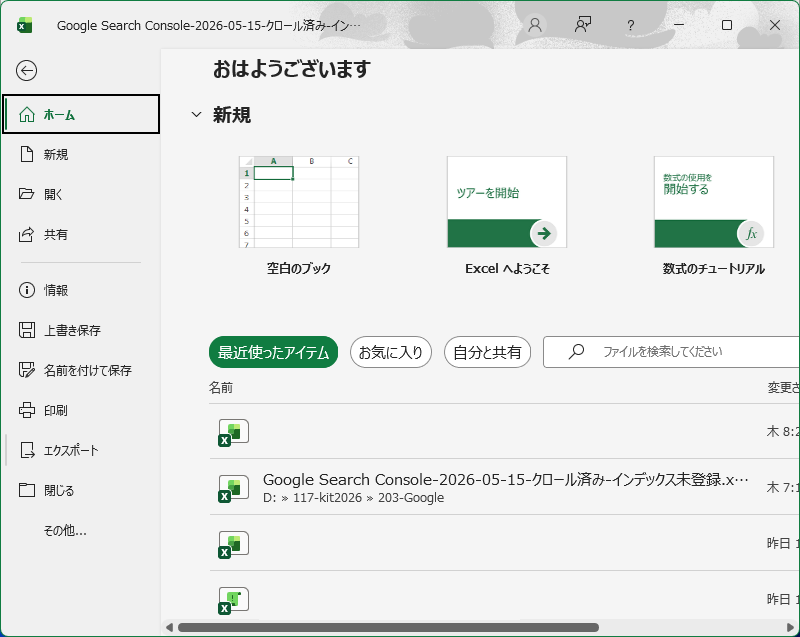
Task: Click the save-as disk with pencil icon
Action: tap(27, 370)
